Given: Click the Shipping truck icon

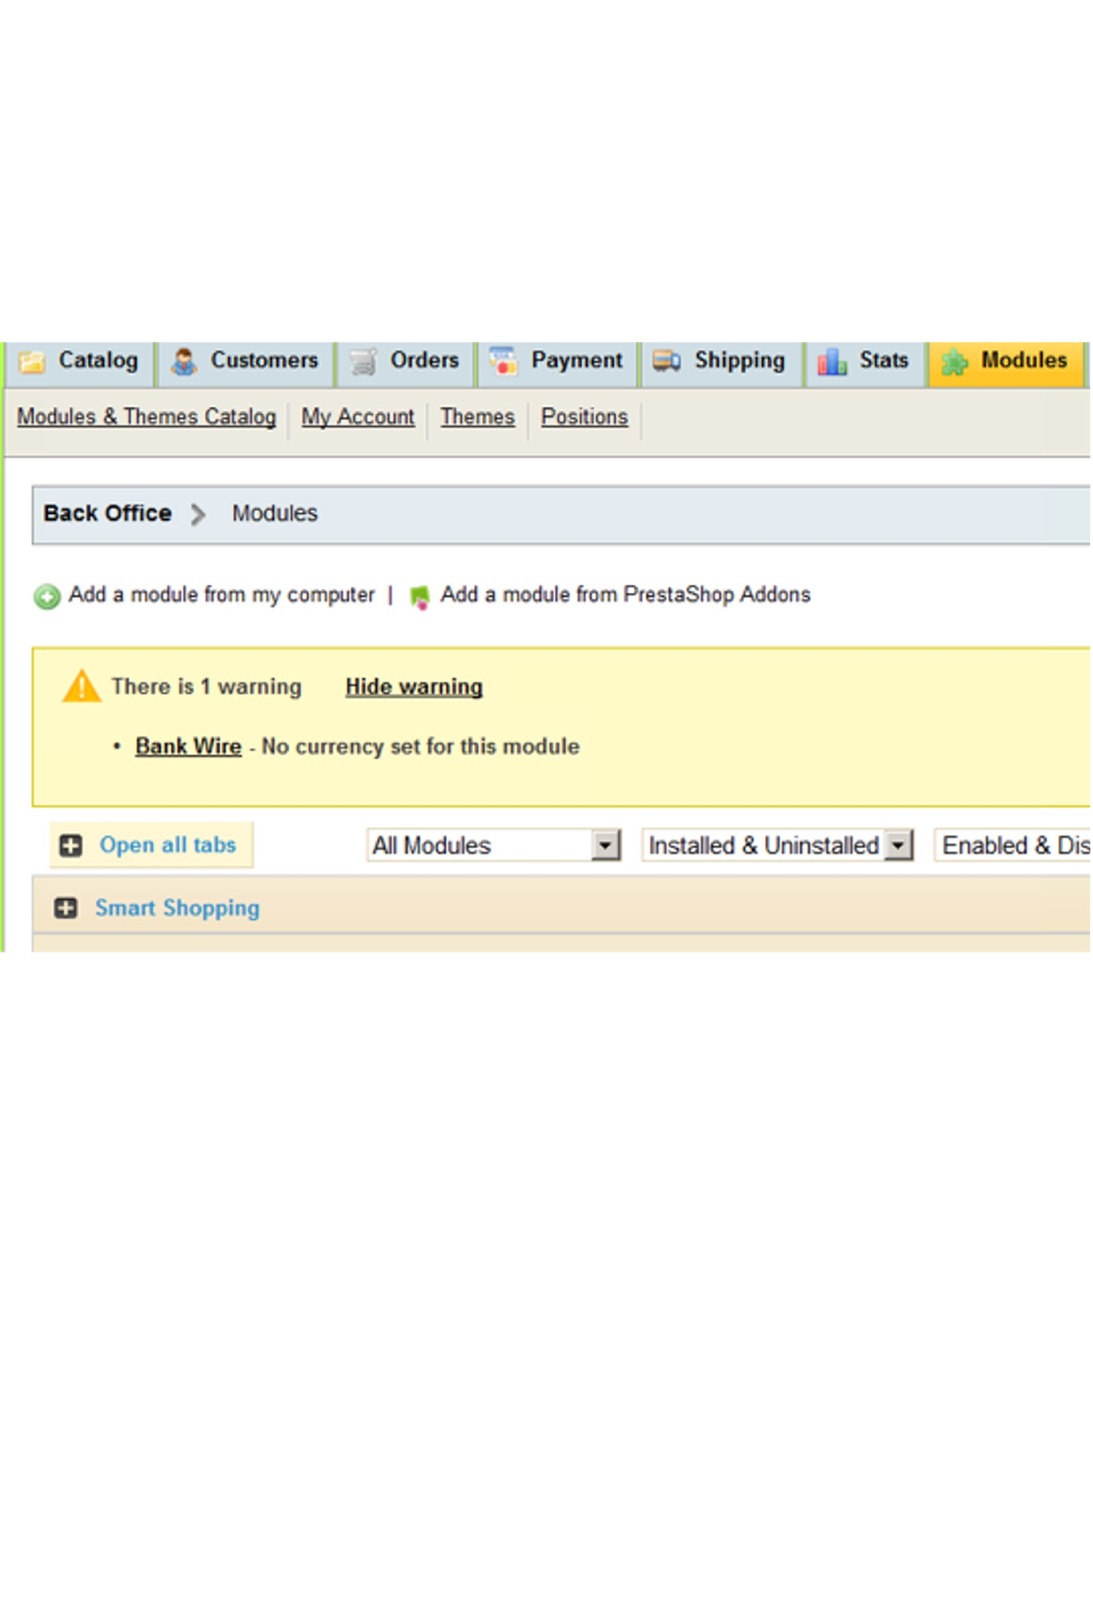Looking at the screenshot, I should [667, 360].
